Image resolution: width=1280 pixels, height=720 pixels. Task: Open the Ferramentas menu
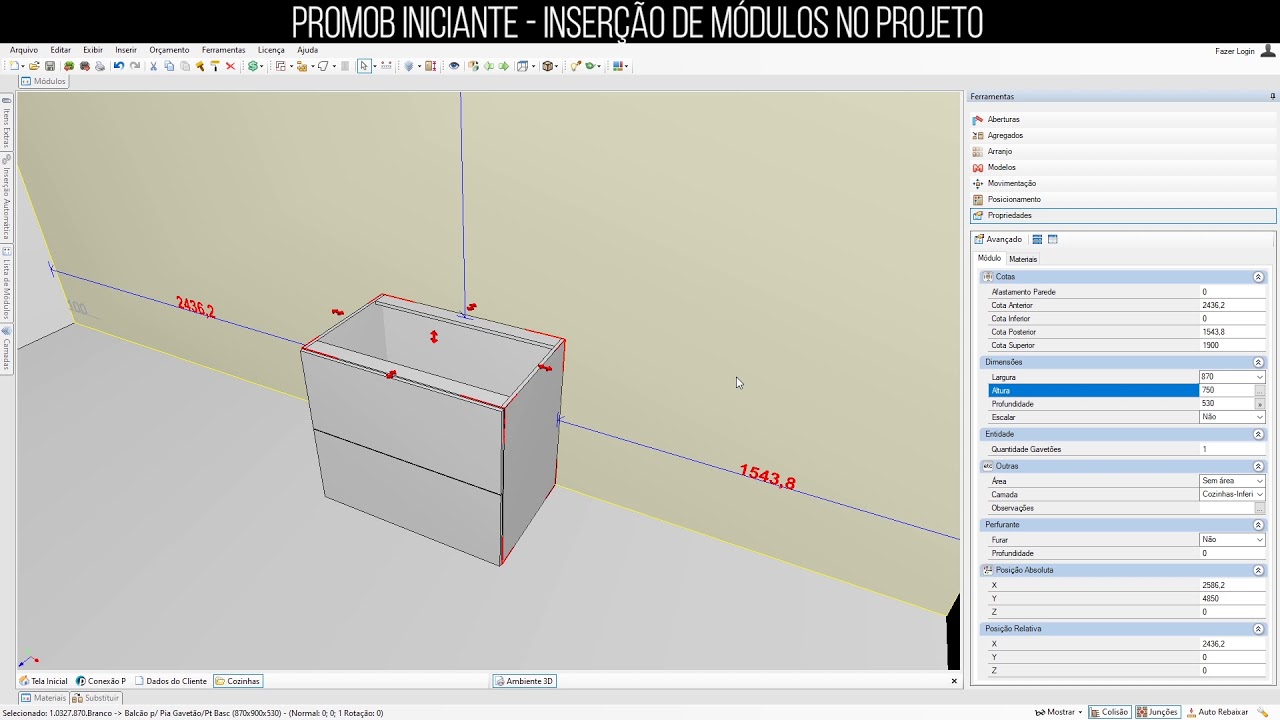tap(223, 50)
